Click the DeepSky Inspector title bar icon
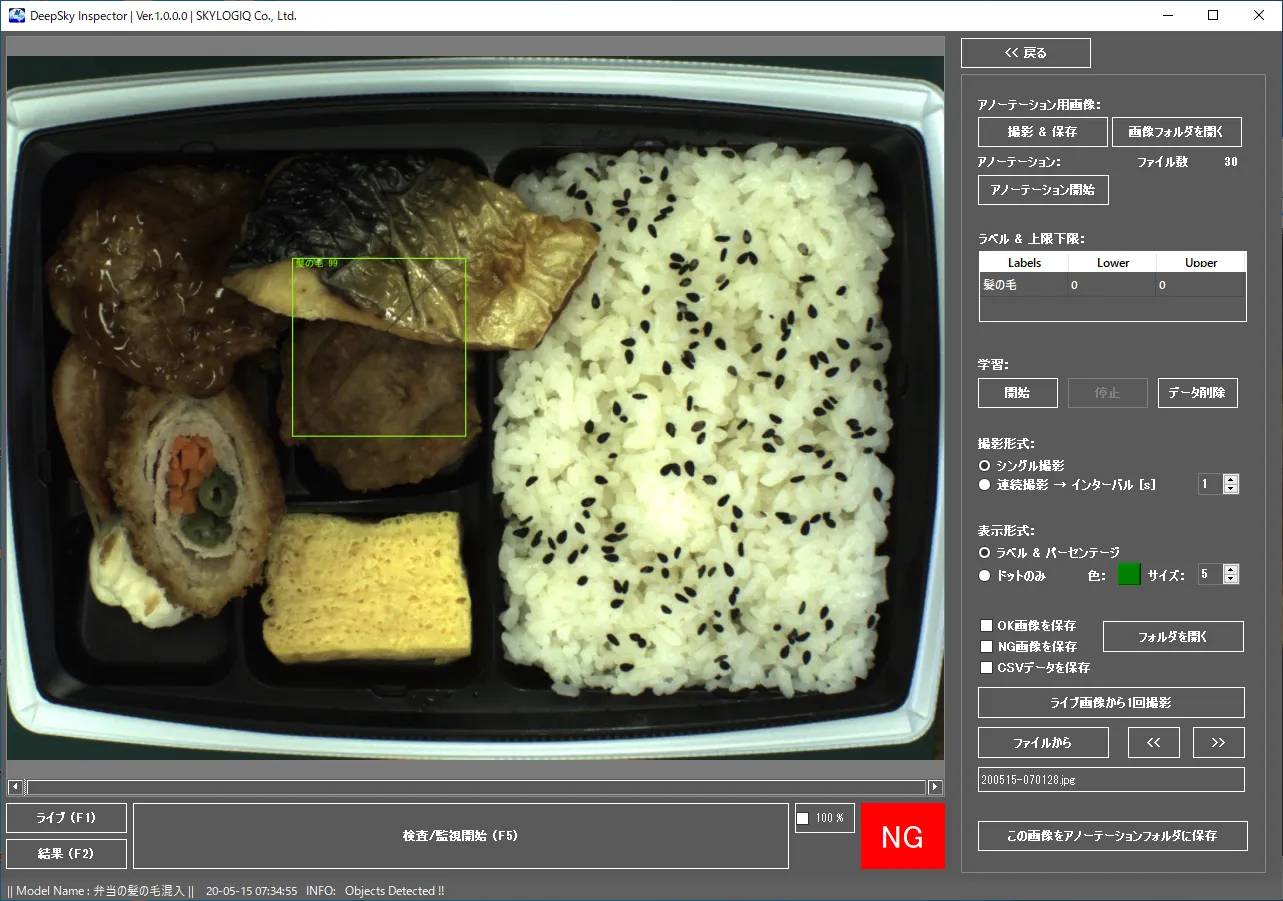1283x901 pixels. pos(17,16)
